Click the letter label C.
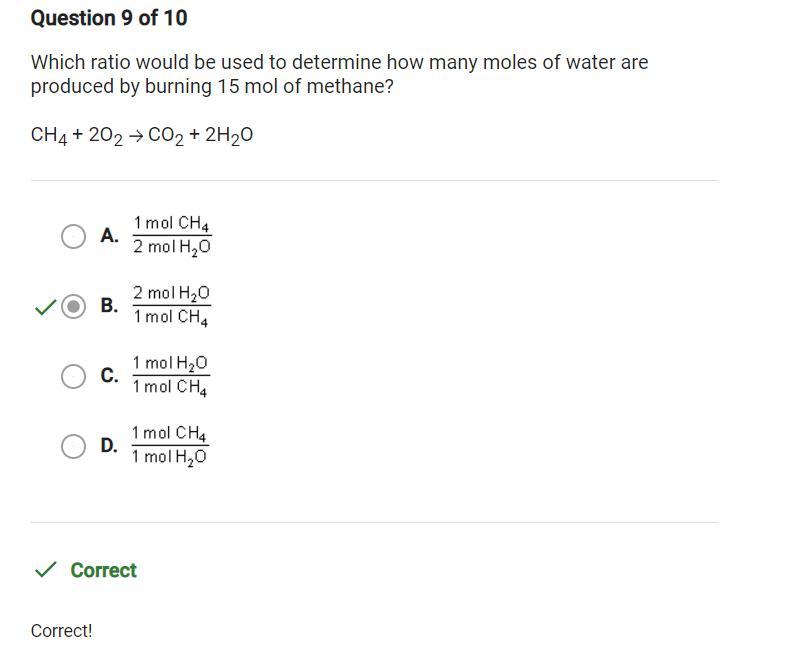This screenshot has height=650, width=787. tap(109, 376)
